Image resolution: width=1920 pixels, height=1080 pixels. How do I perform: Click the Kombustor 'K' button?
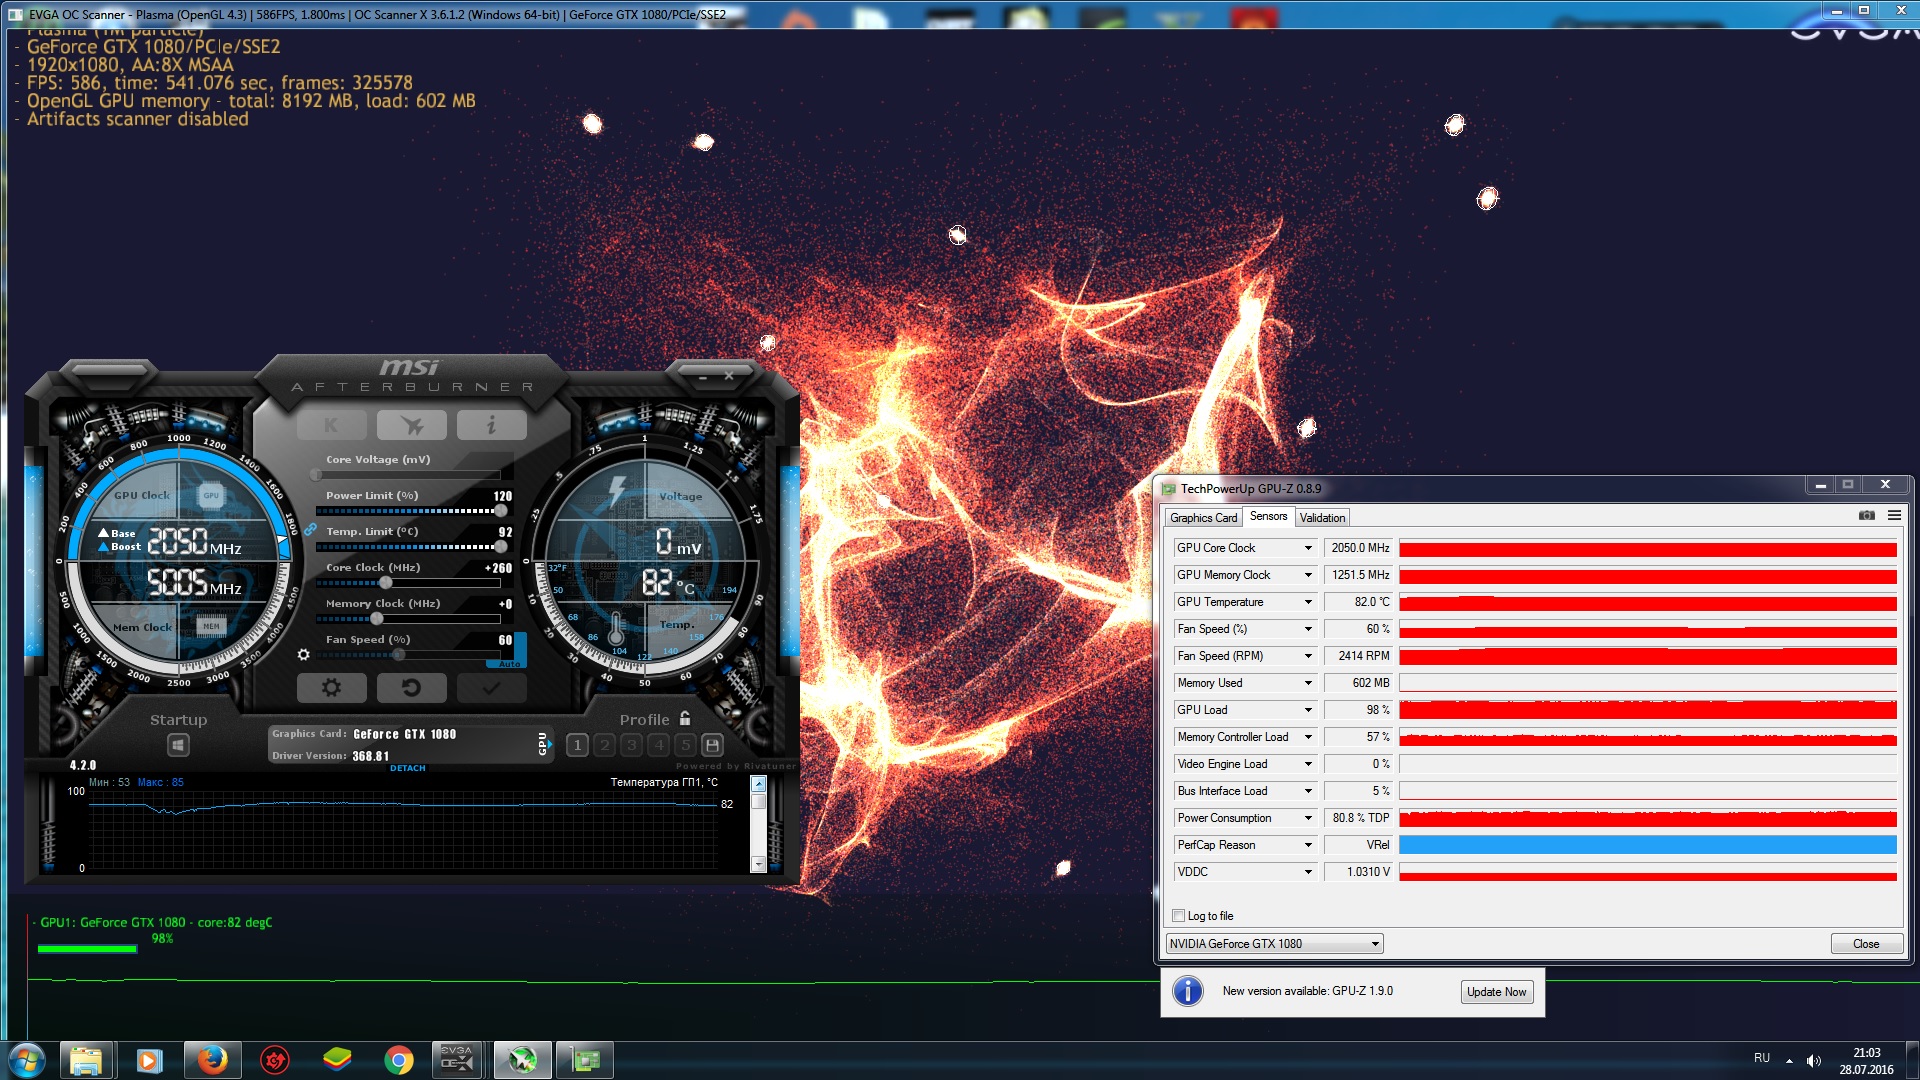[x=331, y=426]
